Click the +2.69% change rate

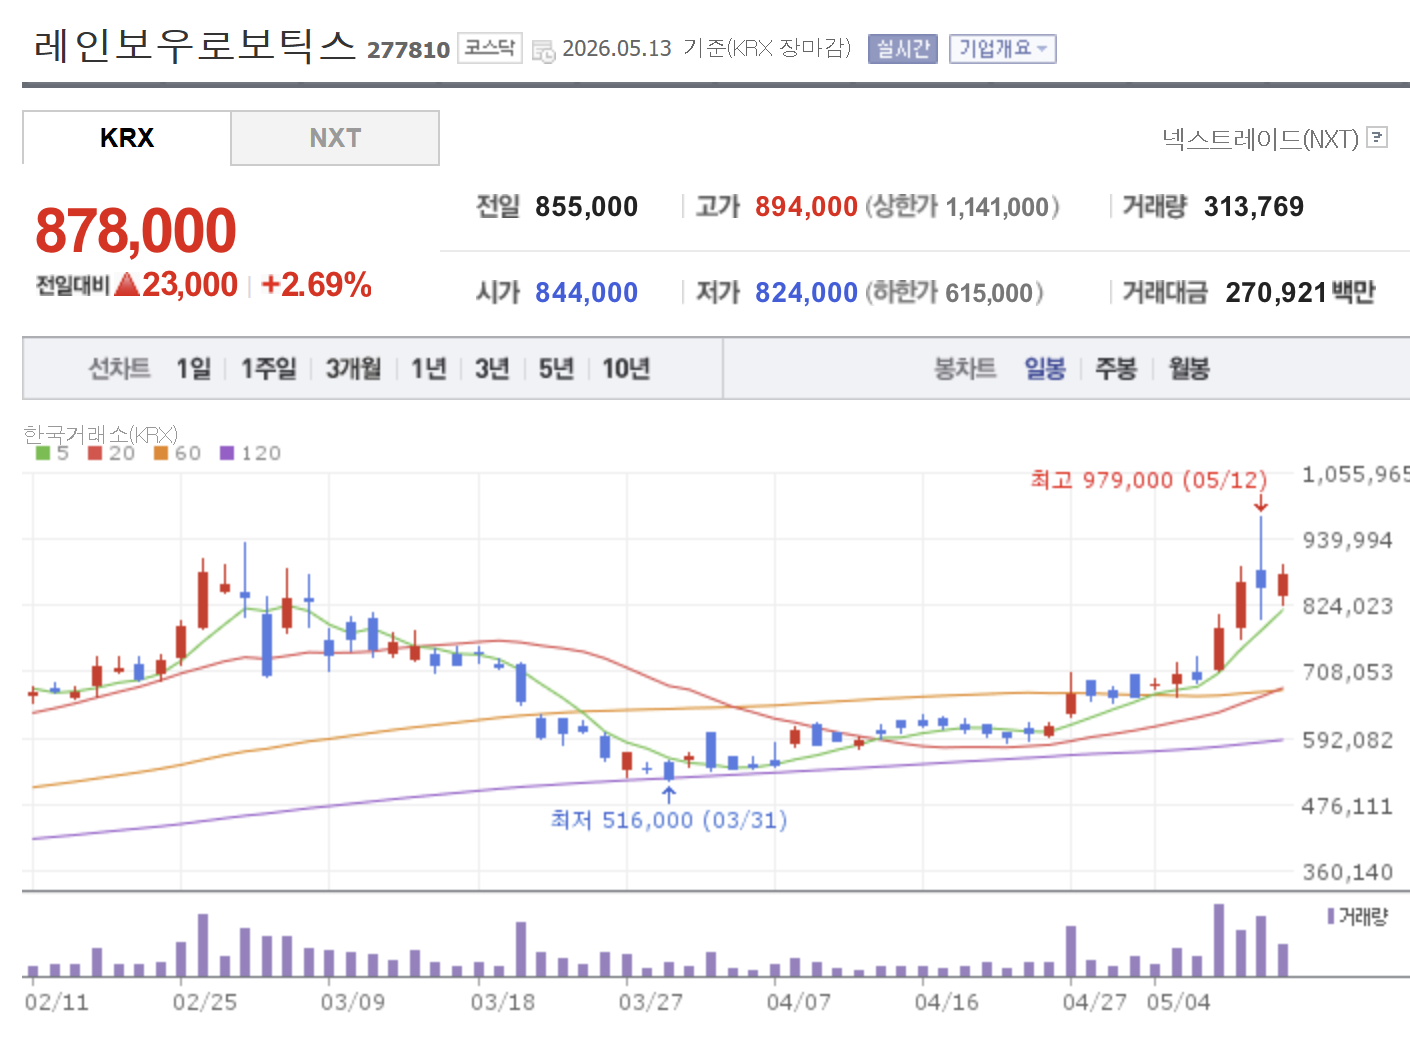(316, 285)
